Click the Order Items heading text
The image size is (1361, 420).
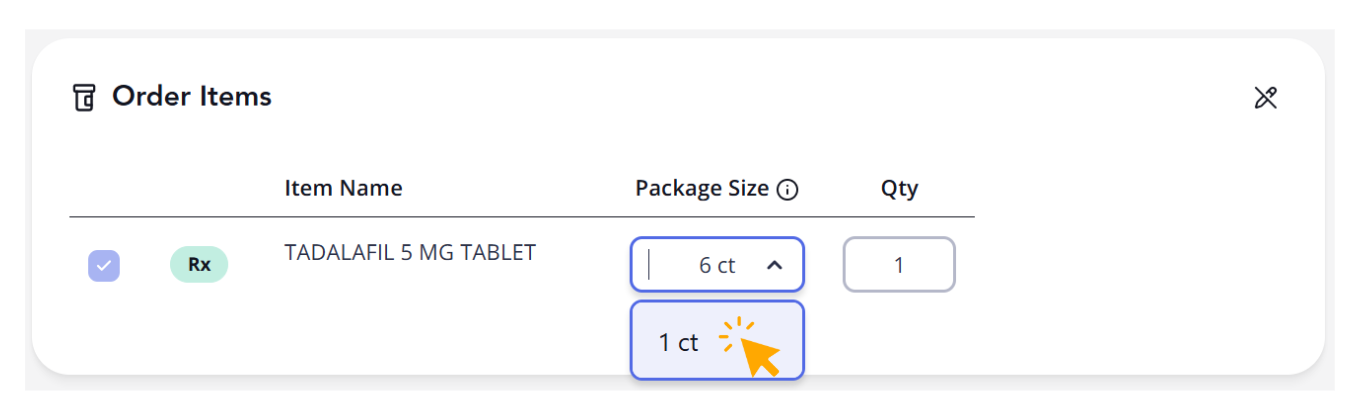[x=192, y=97]
